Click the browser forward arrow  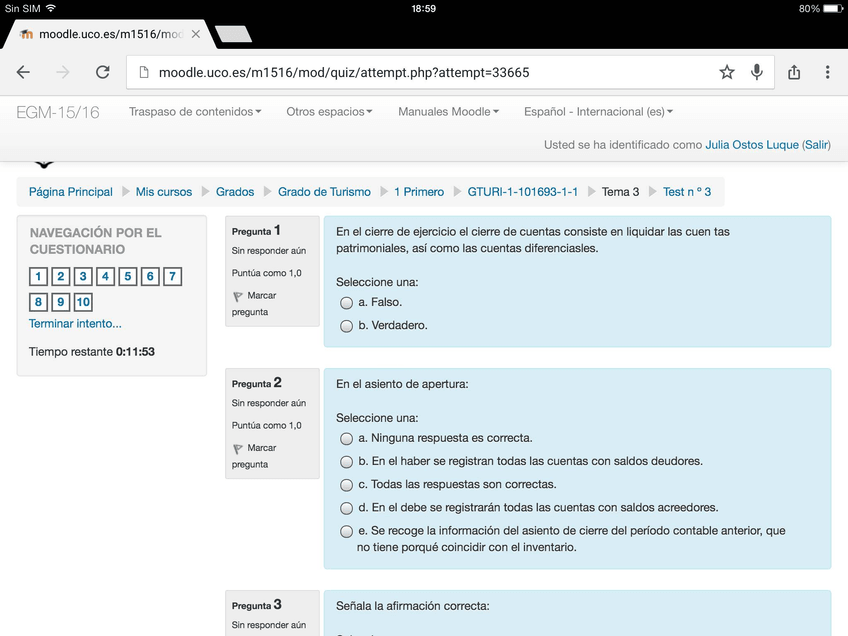click(63, 72)
